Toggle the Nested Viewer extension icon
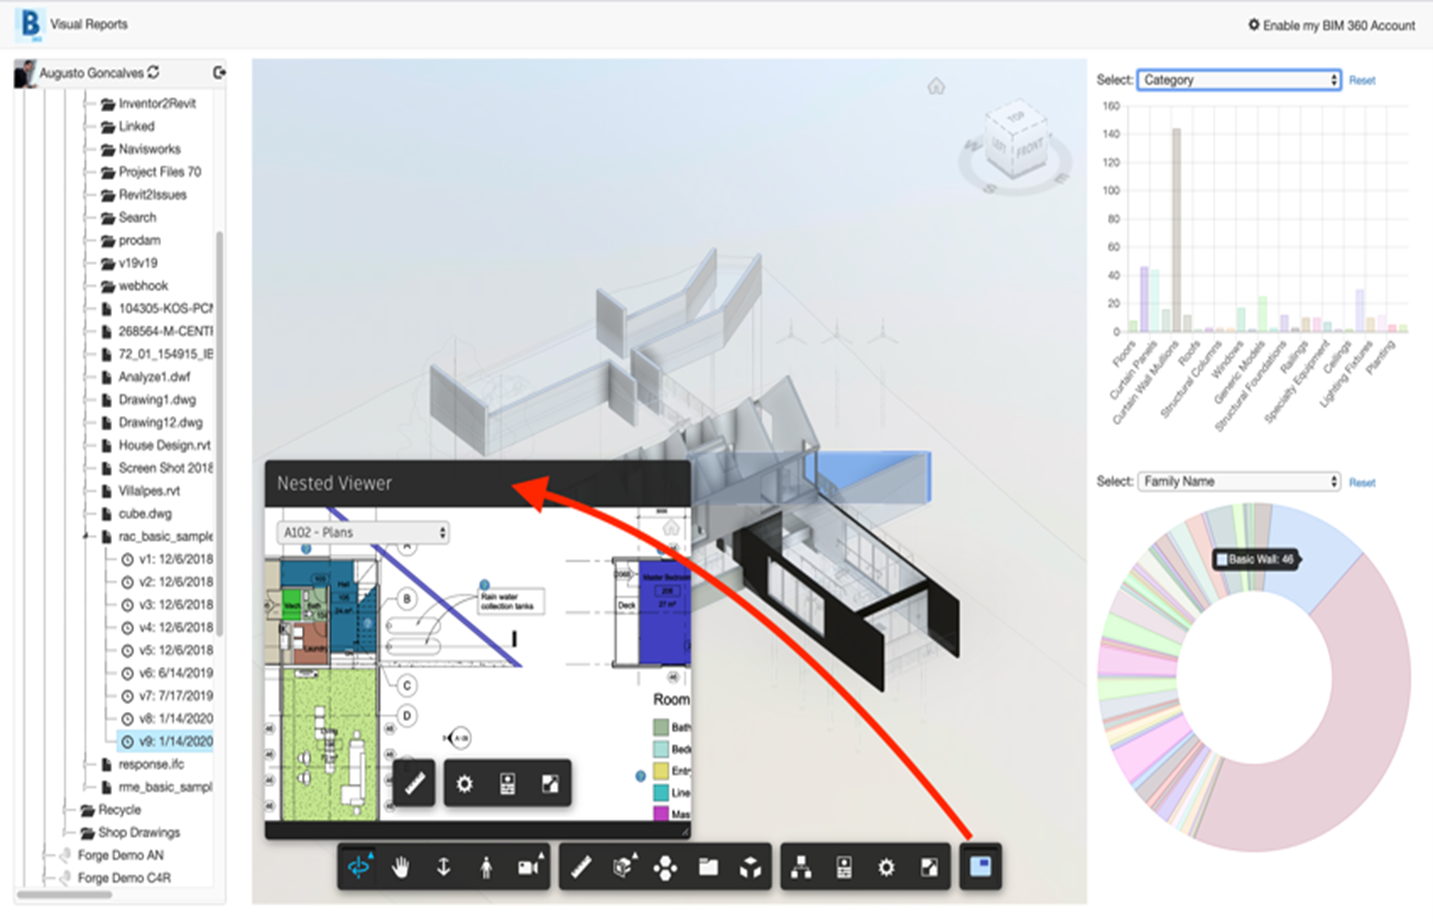The width and height of the screenshot is (1433, 924). tap(978, 866)
